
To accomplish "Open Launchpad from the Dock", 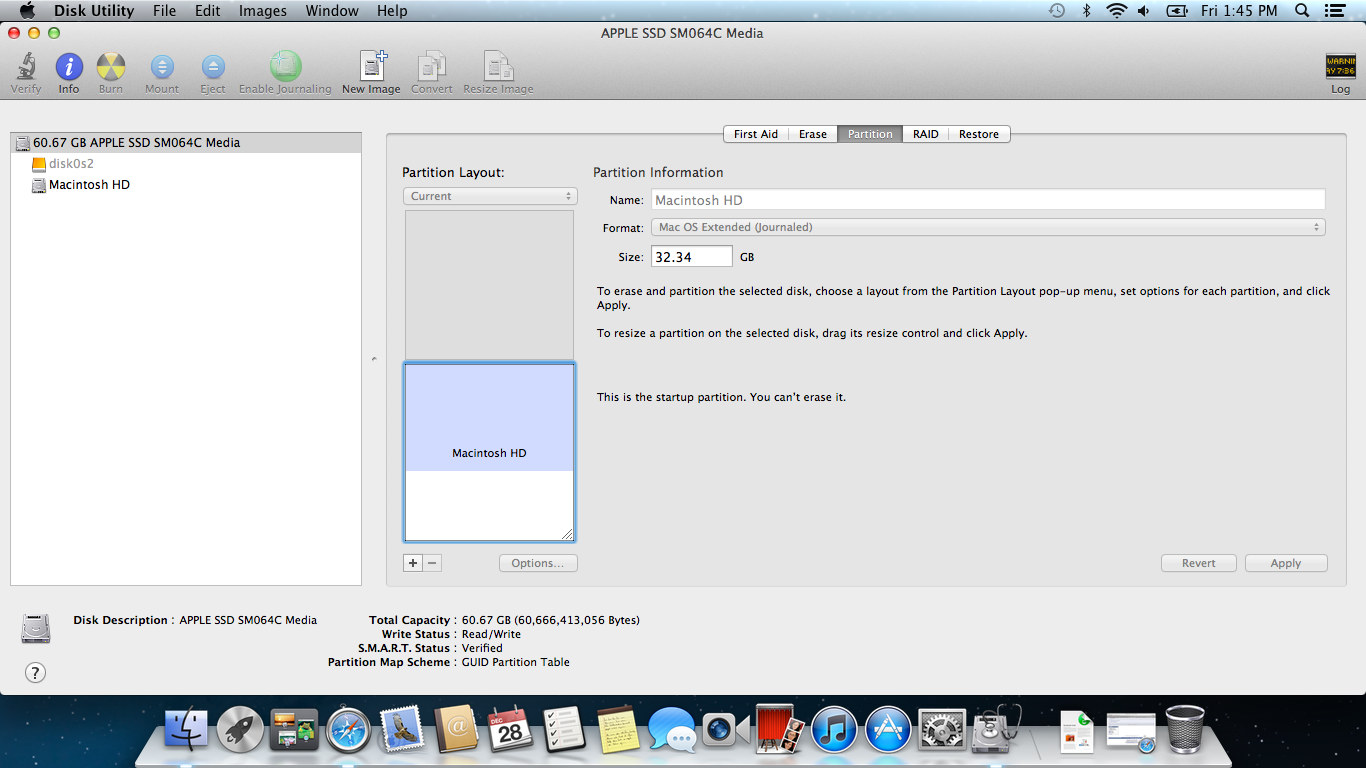I will click(240, 731).
